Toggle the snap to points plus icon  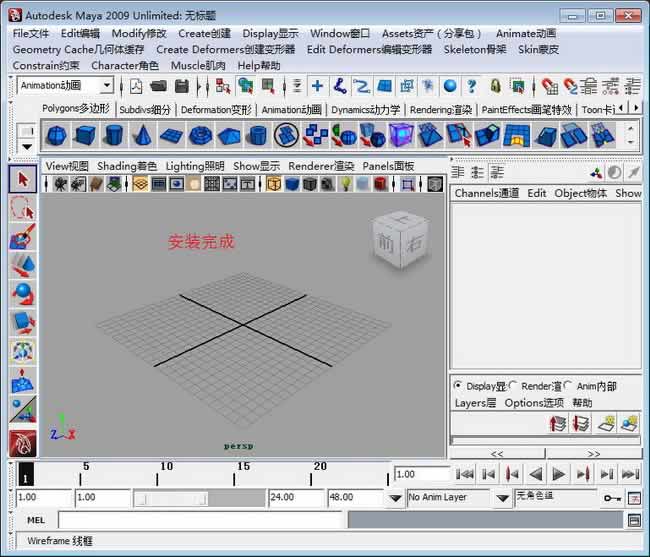click(317, 86)
